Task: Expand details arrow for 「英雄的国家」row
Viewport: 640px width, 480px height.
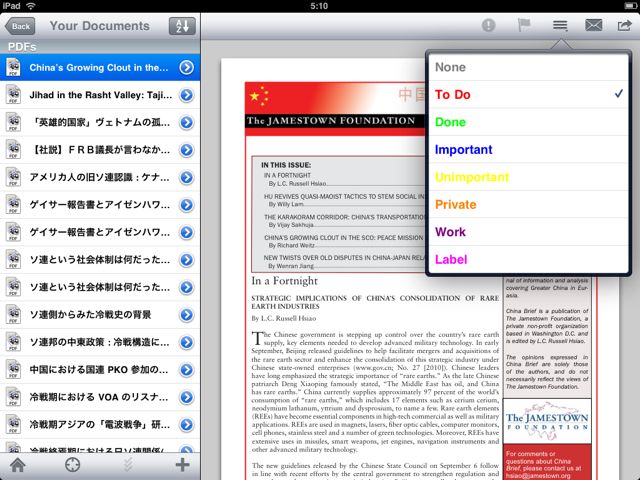Action: [187, 122]
